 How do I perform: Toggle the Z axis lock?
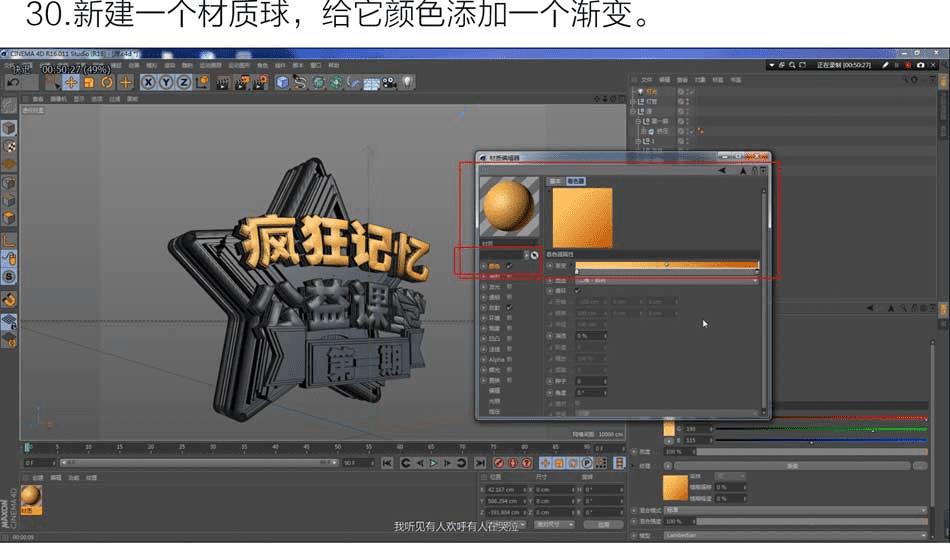[x=184, y=82]
